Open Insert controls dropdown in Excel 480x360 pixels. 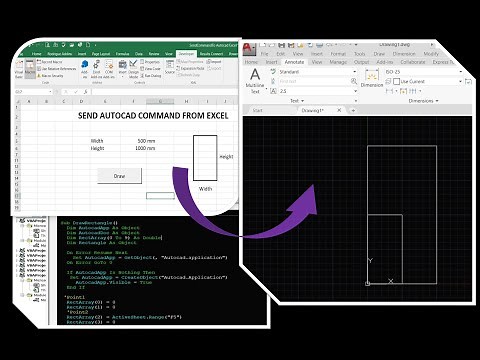pos(122,69)
